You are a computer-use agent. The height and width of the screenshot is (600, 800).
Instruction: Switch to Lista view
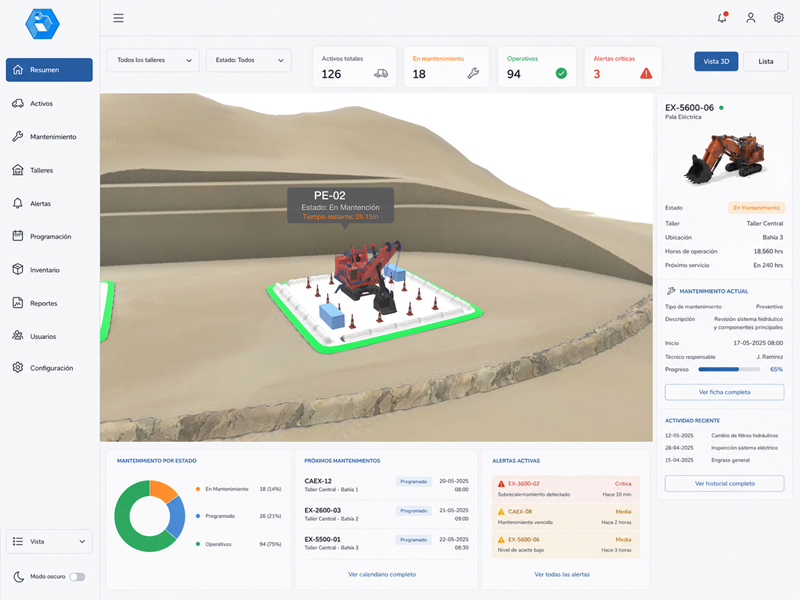[765, 61]
